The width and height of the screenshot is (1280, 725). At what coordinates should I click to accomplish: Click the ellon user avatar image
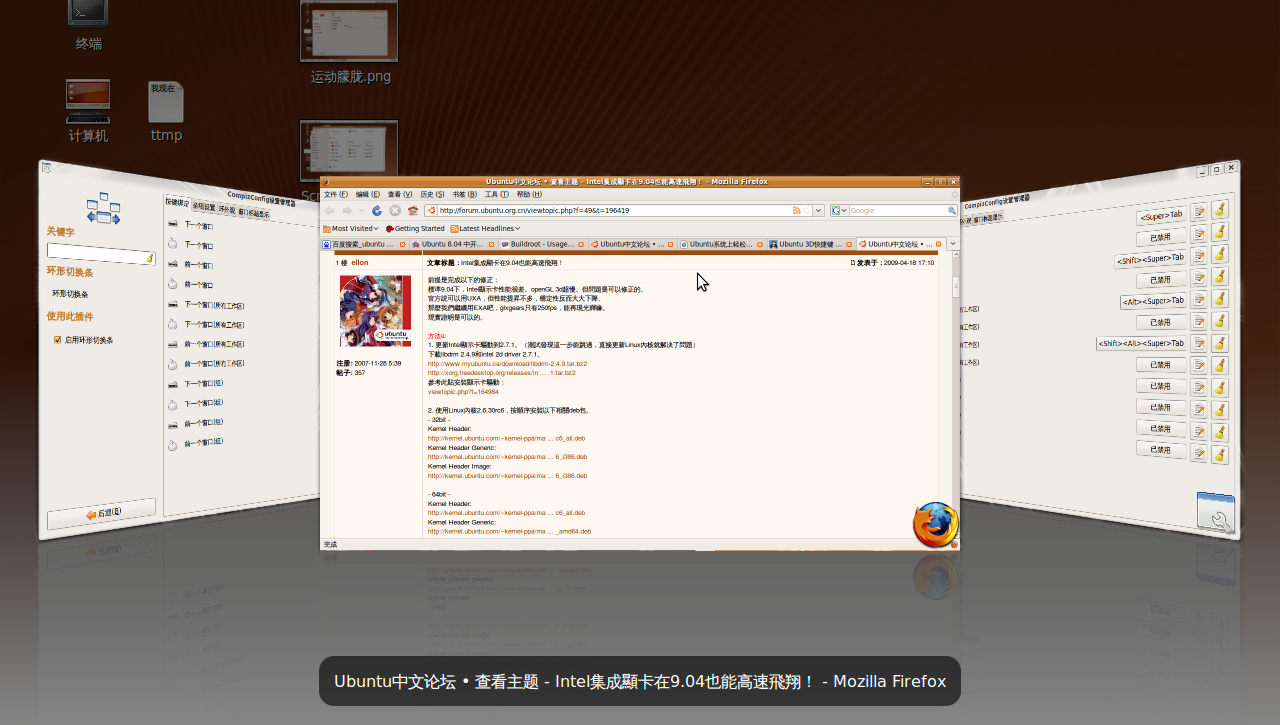pos(375,311)
